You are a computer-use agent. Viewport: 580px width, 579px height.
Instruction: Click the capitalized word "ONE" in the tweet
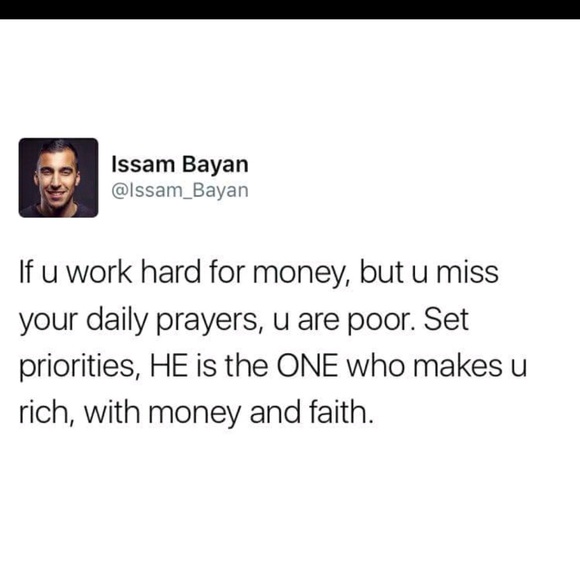307,366
